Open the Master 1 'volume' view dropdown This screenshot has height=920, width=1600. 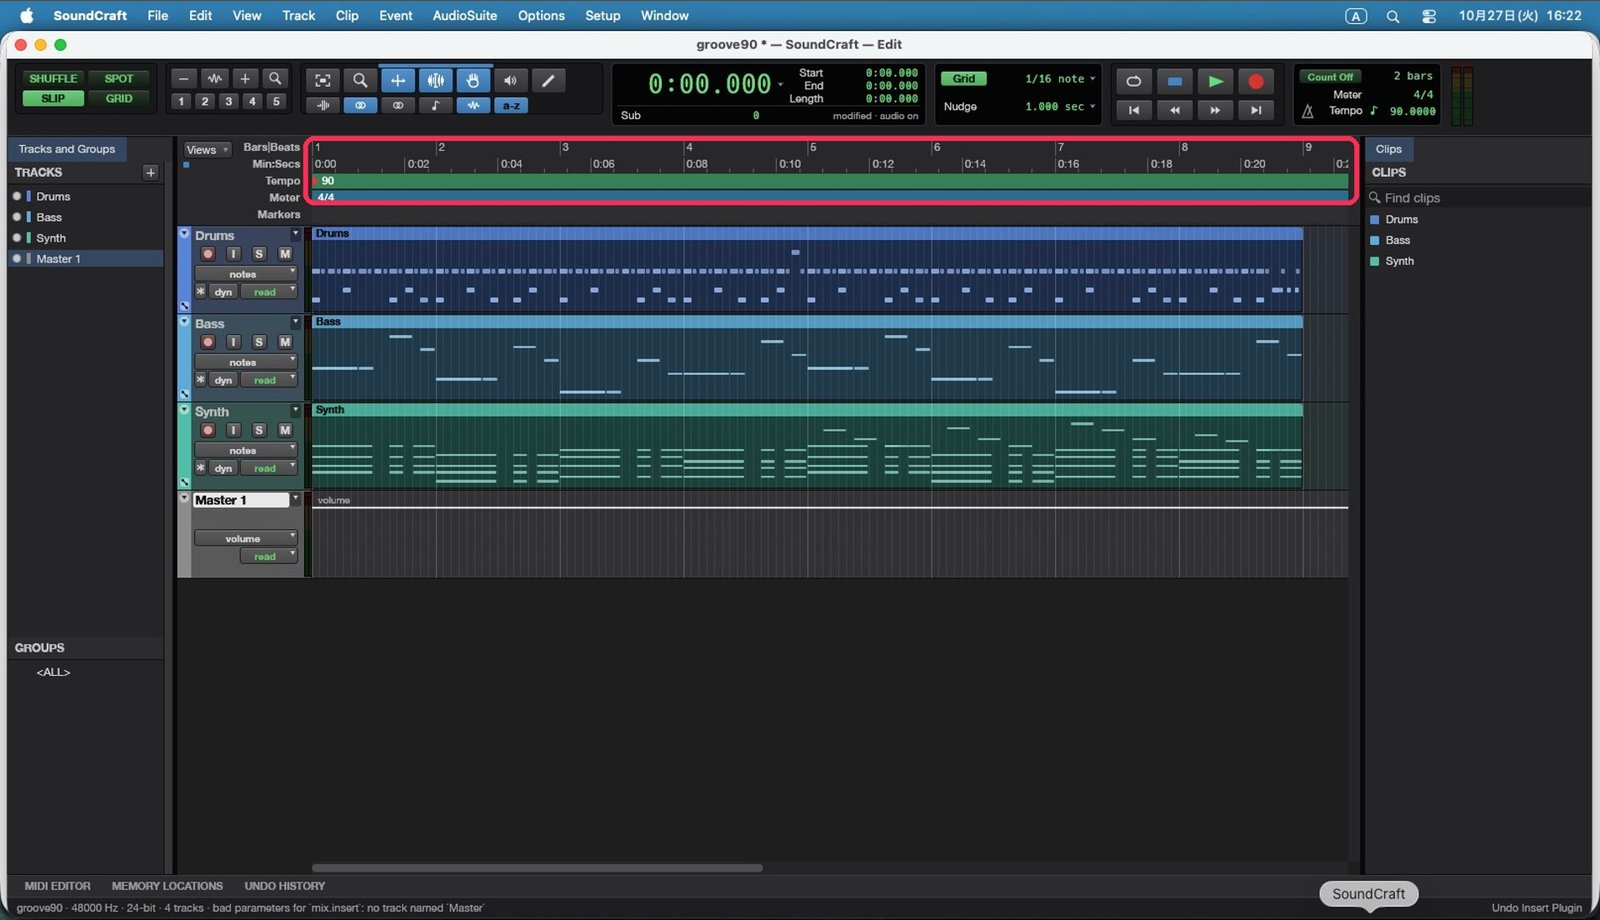tap(246, 539)
